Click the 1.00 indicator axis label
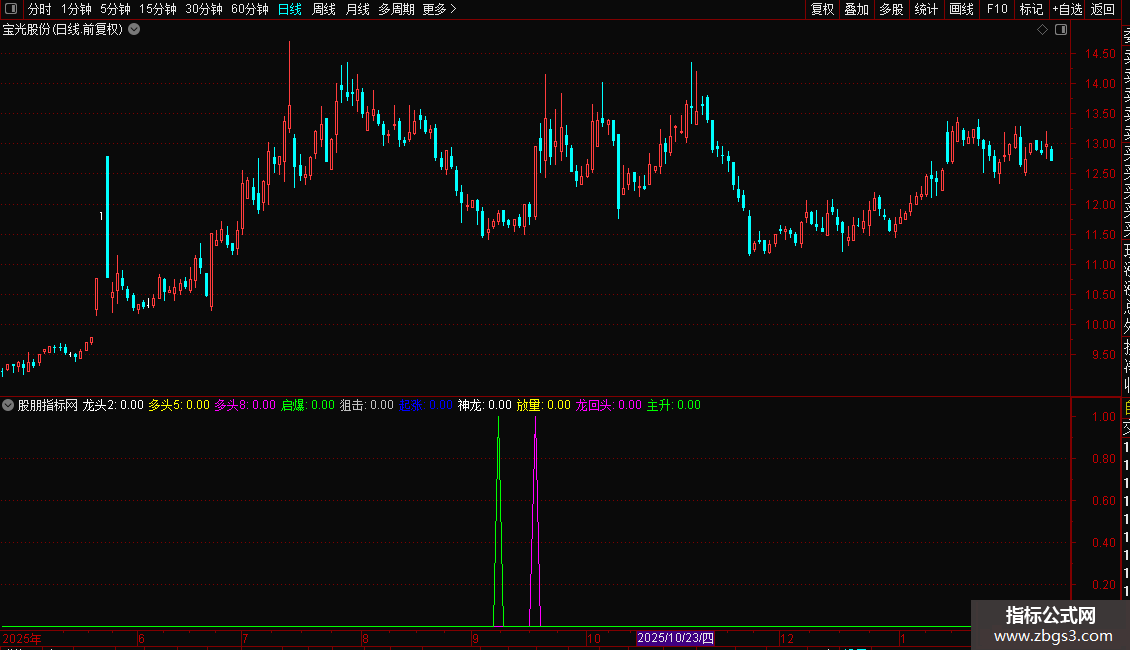This screenshot has width=1130, height=650. coord(1103,417)
